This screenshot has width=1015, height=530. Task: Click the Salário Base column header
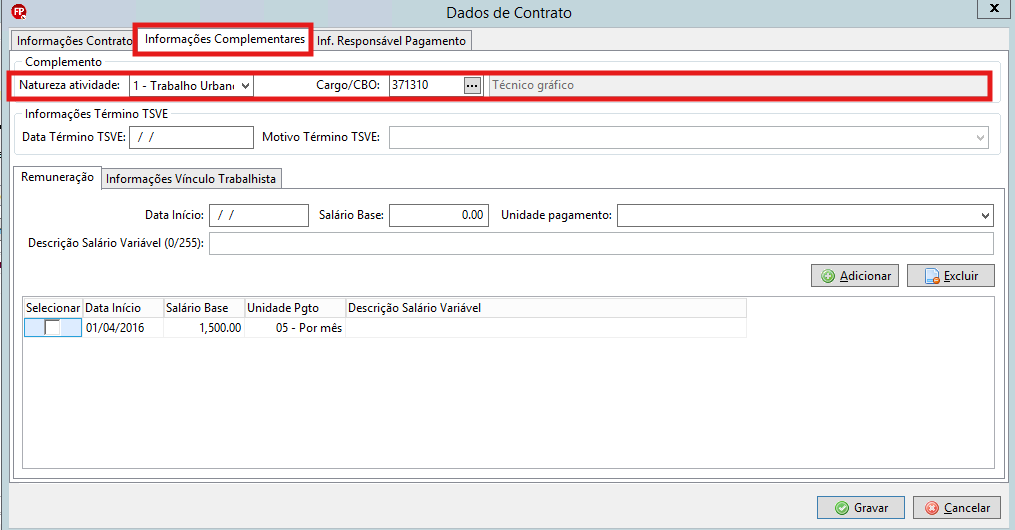point(204,308)
